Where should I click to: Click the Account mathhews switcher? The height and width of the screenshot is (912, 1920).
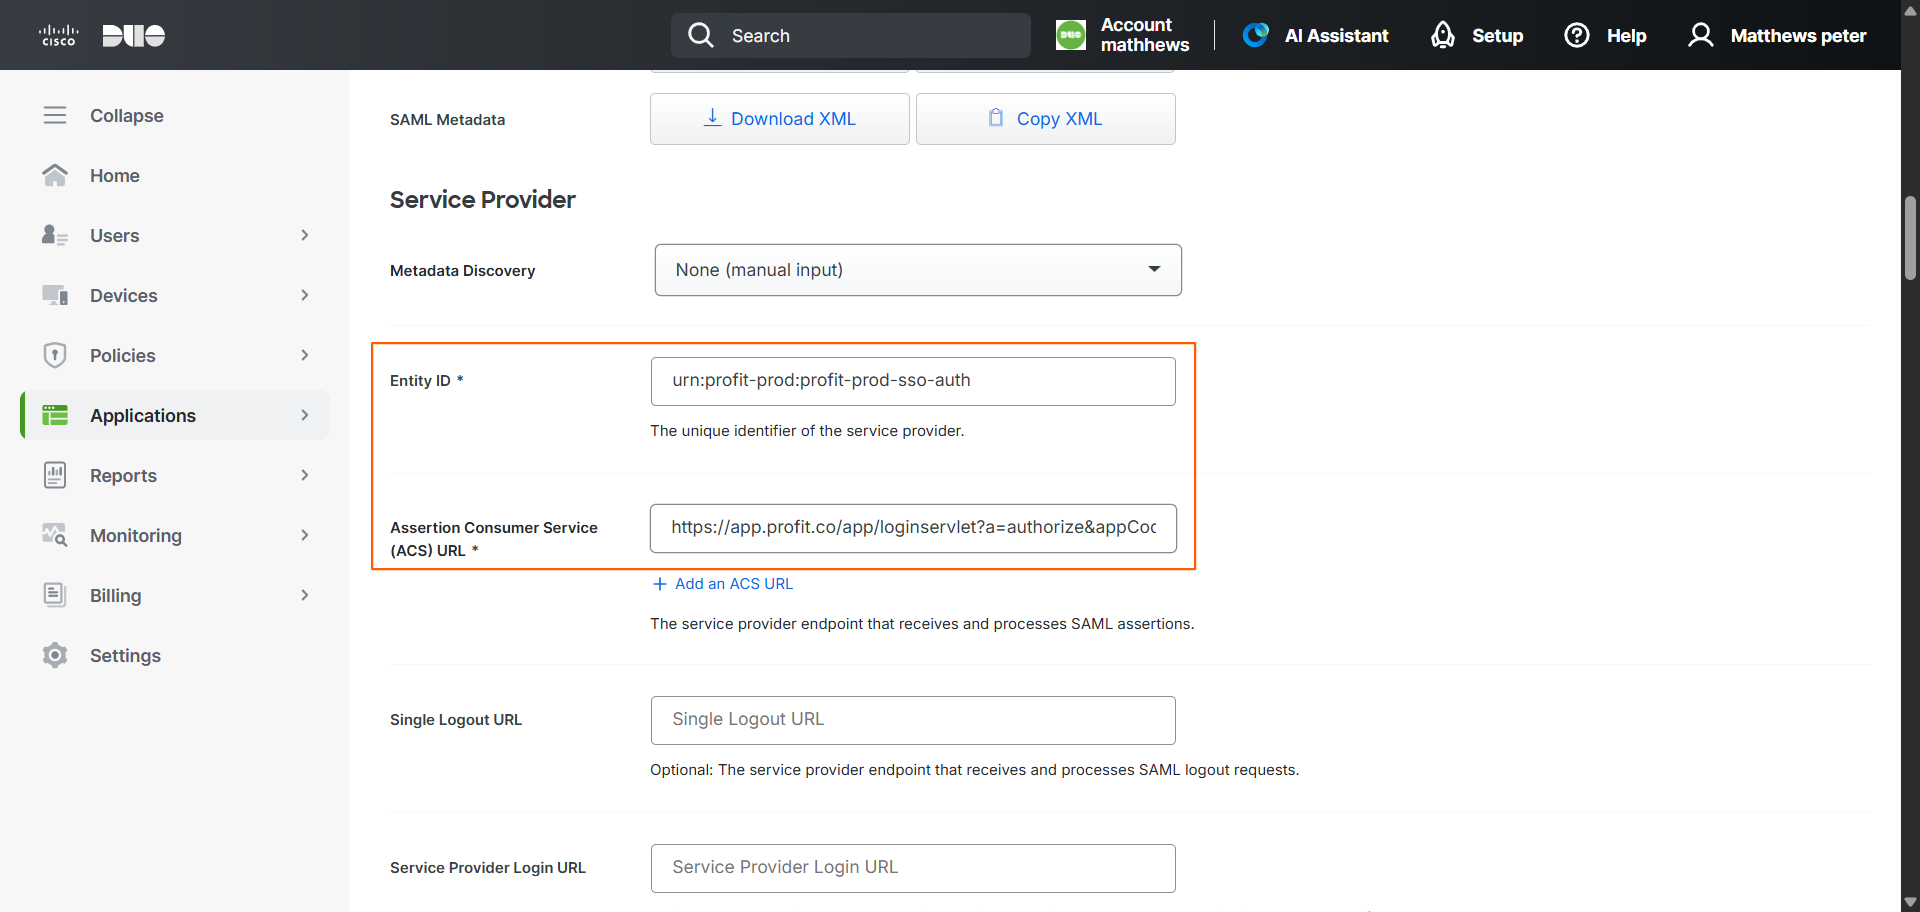click(1123, 35)
